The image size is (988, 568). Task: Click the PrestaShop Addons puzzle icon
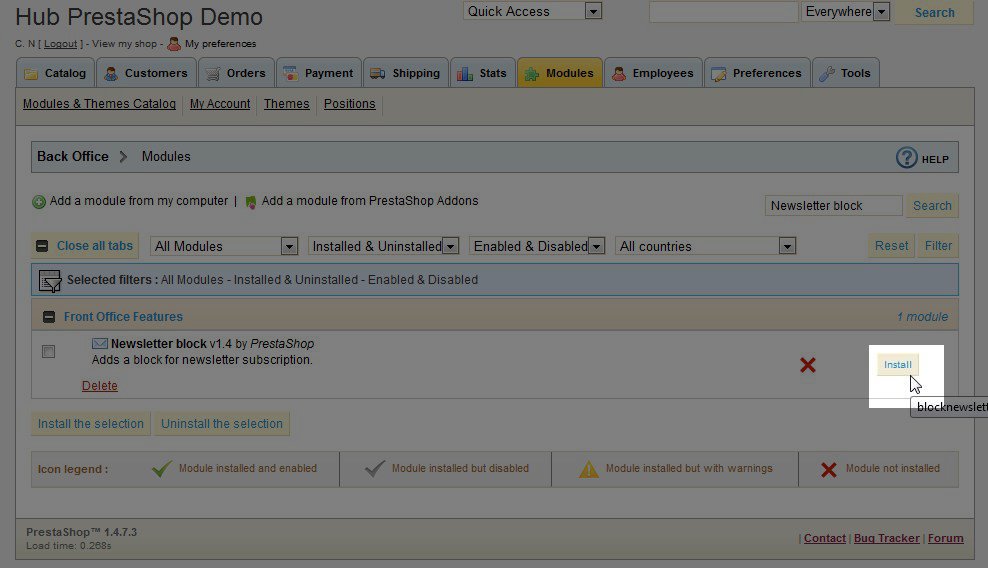[251, 202]
